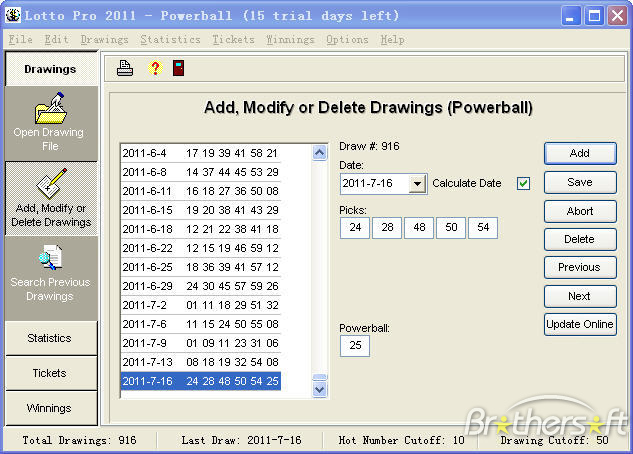Click the Add button
The width and height of the screenshot is (633, 454).
click(x=580, y=153)
